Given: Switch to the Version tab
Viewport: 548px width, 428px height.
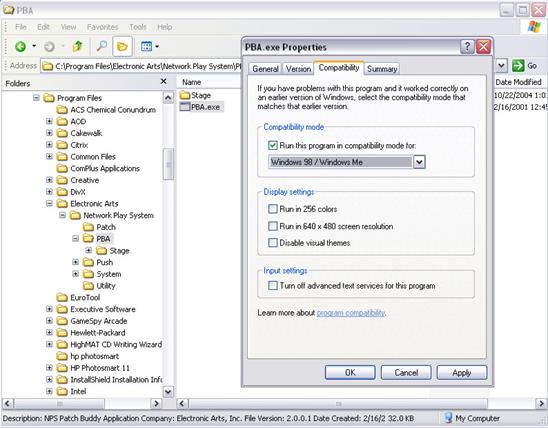Looking at the screenshot, I should tap(298, 69).
